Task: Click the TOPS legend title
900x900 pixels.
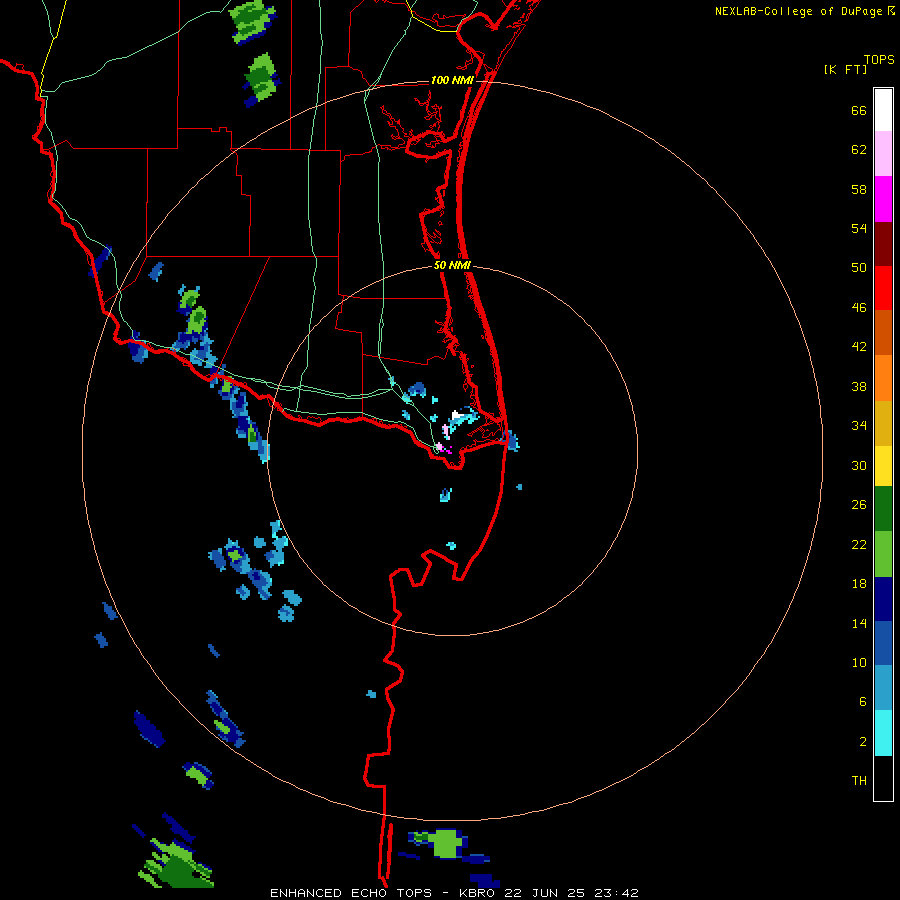Action: coord(879,59)
